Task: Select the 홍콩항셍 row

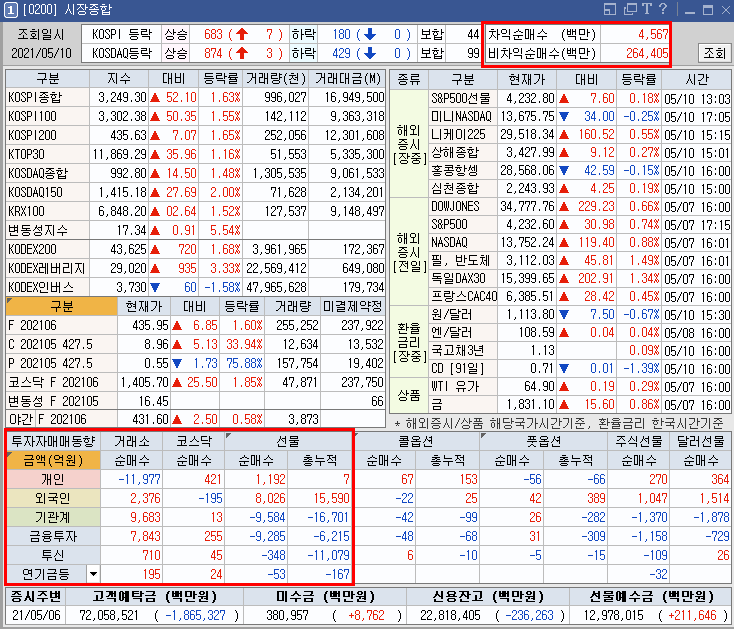Action: pos(580,170)
